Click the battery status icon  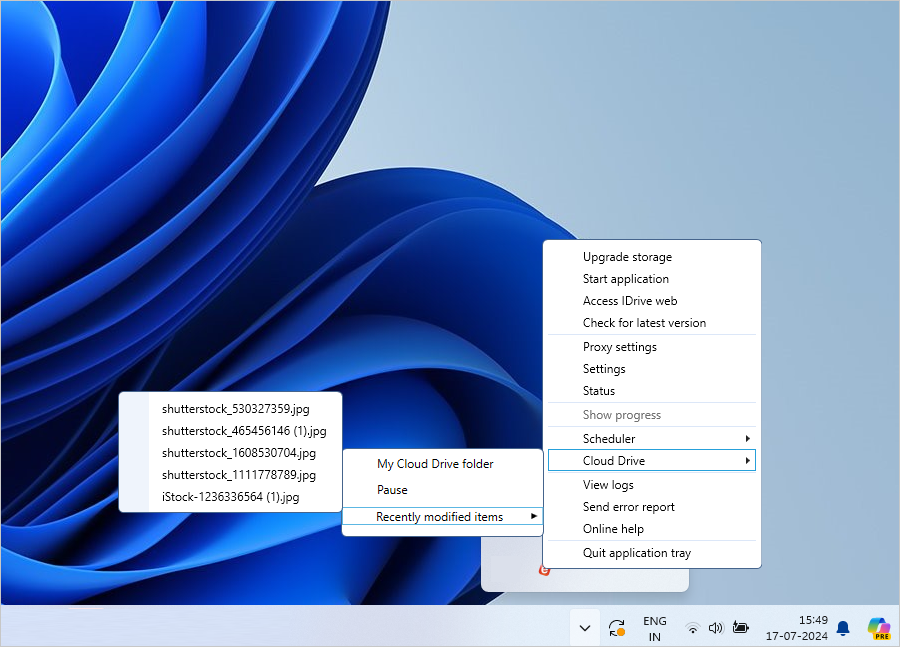[x=740, y=627]
